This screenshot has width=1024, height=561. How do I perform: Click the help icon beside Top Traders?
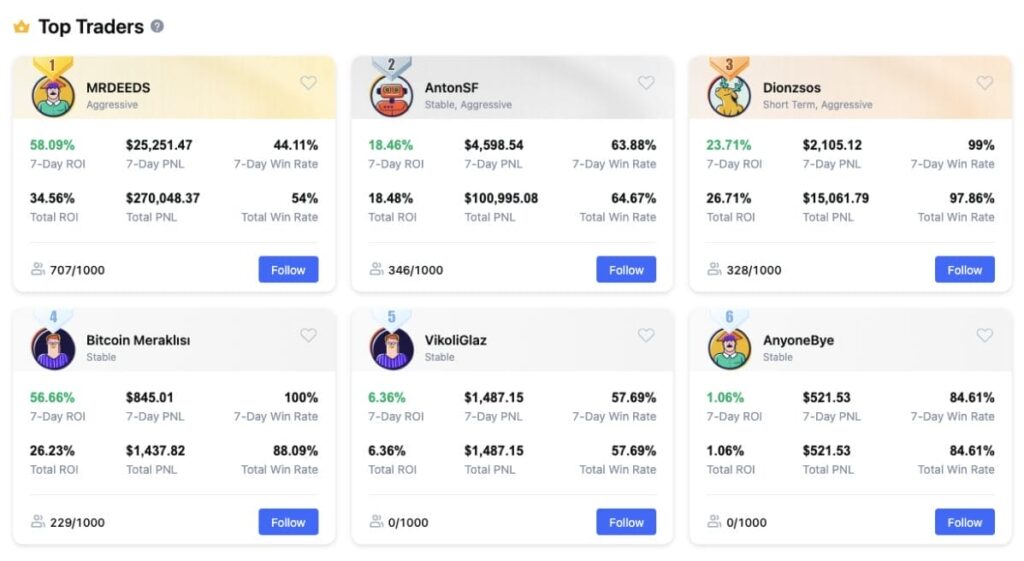(x=157, y=26)
